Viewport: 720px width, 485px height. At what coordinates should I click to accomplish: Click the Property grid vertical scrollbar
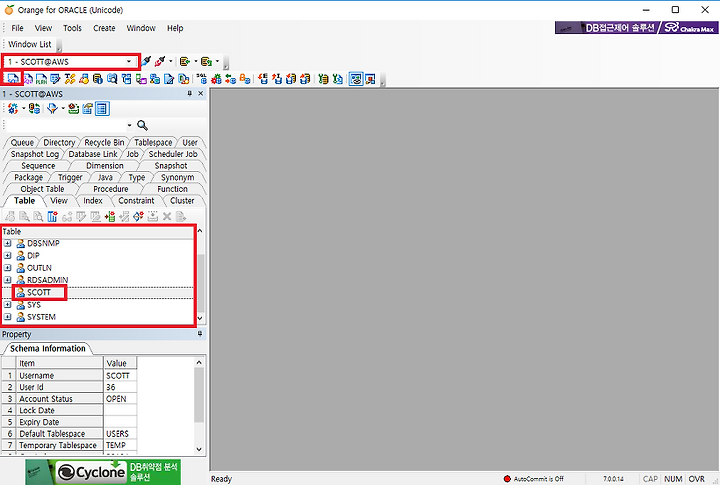199,406
